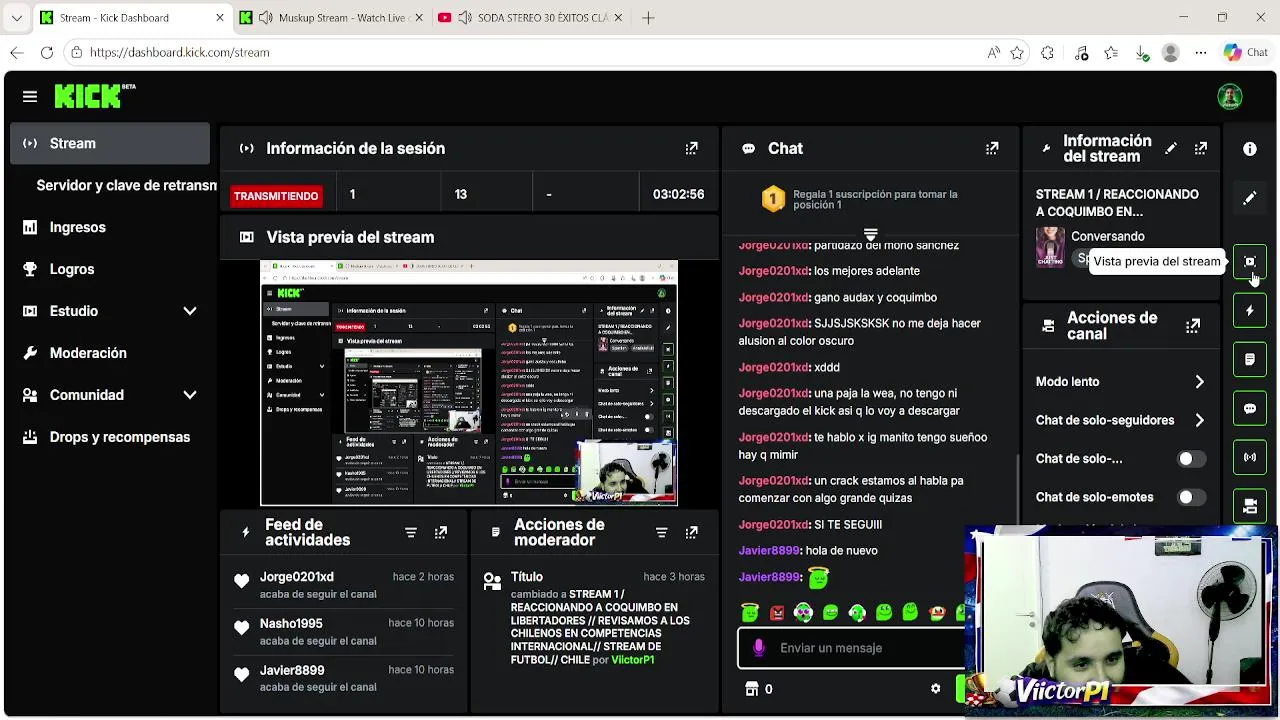Pop out the Acciones de canal panel
The height and width of the screenshot is (720, 1280).
pos(1193,326)
